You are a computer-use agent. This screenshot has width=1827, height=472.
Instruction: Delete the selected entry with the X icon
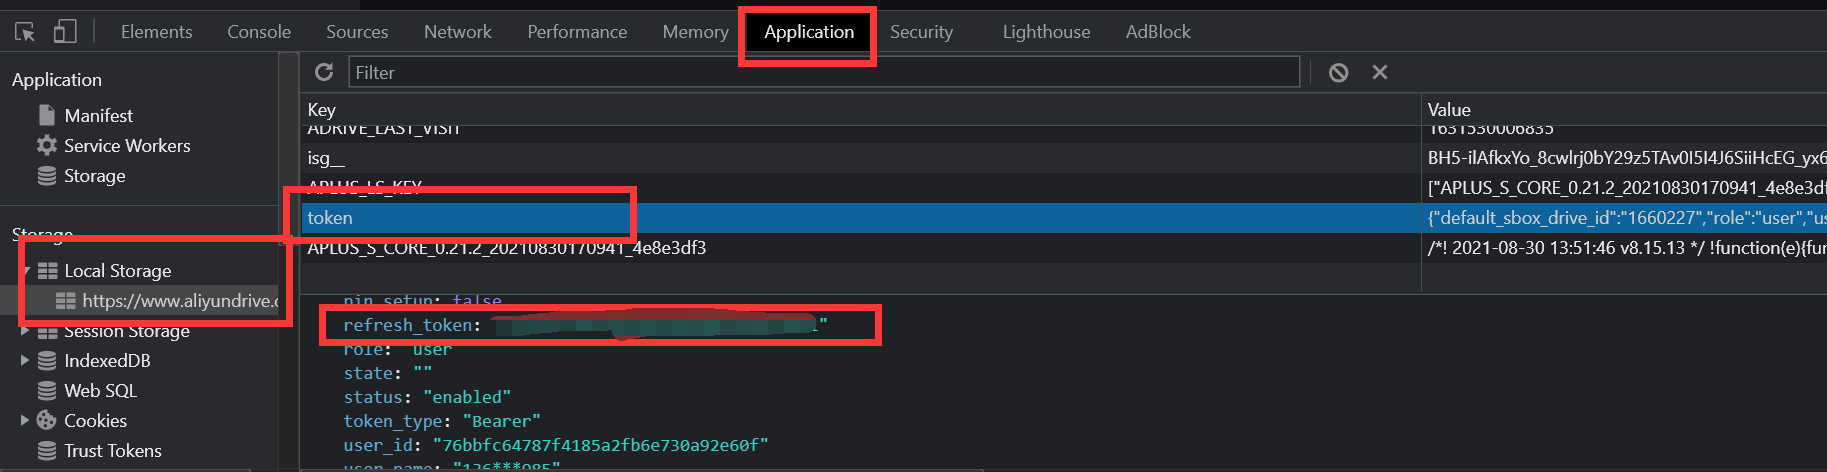1380,72
